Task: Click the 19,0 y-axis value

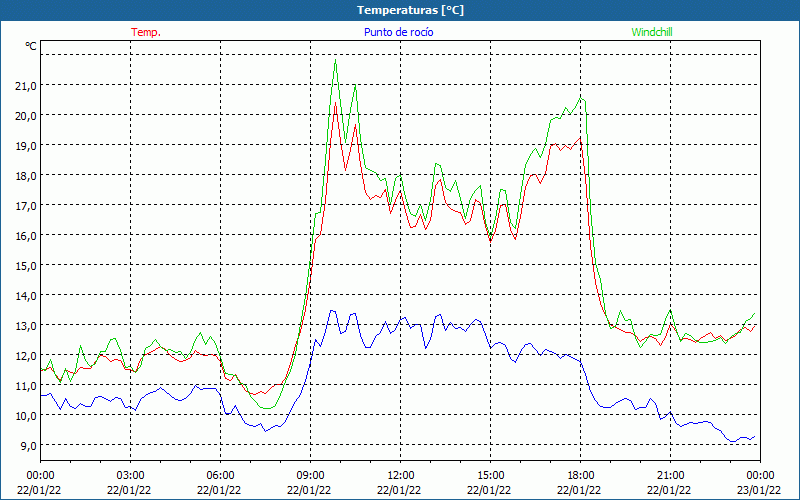Action: coord(26,145)
